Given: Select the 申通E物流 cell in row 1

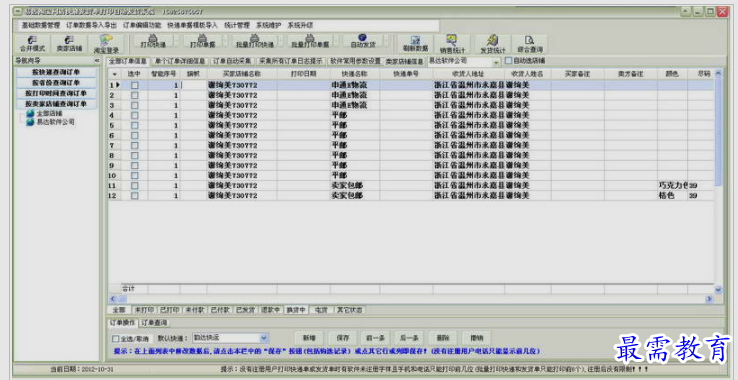Looking at the screenshot, I should (355, 85).
